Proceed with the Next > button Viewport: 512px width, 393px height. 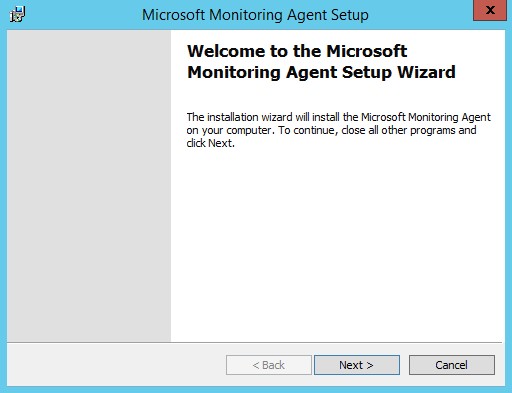(357, 365)
